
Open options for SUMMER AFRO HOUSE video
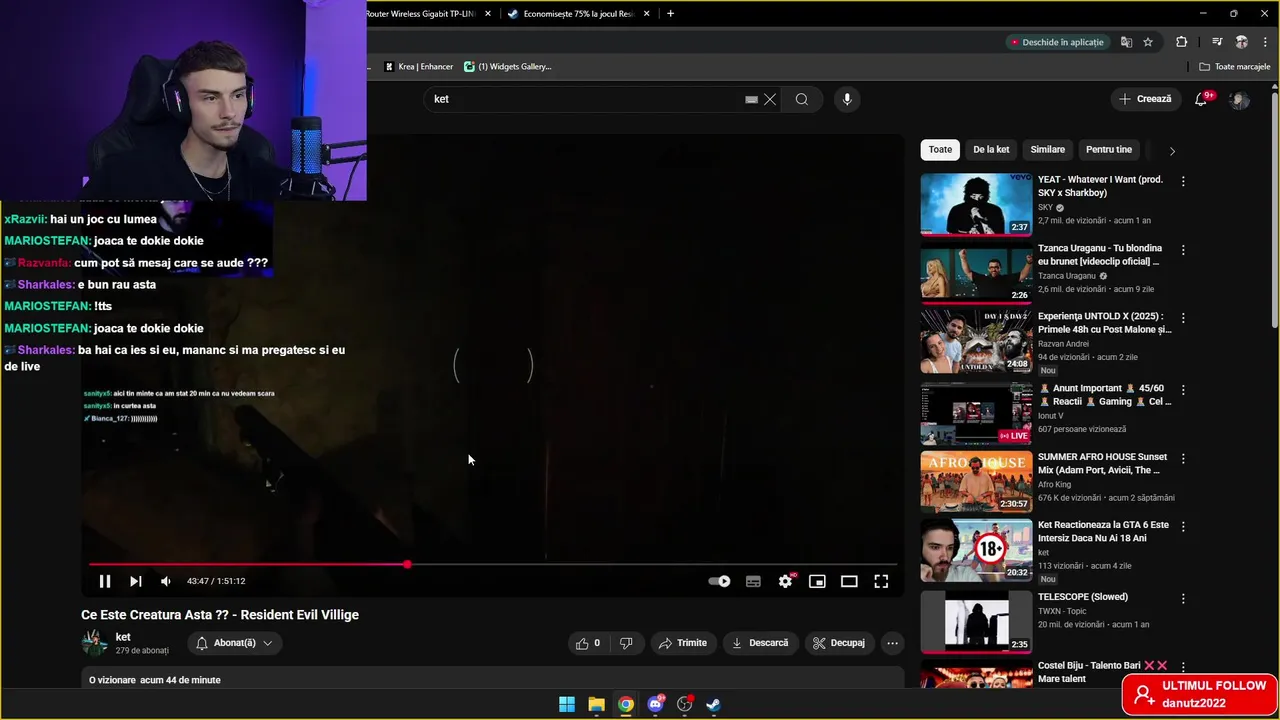[x=1183, y=459]
